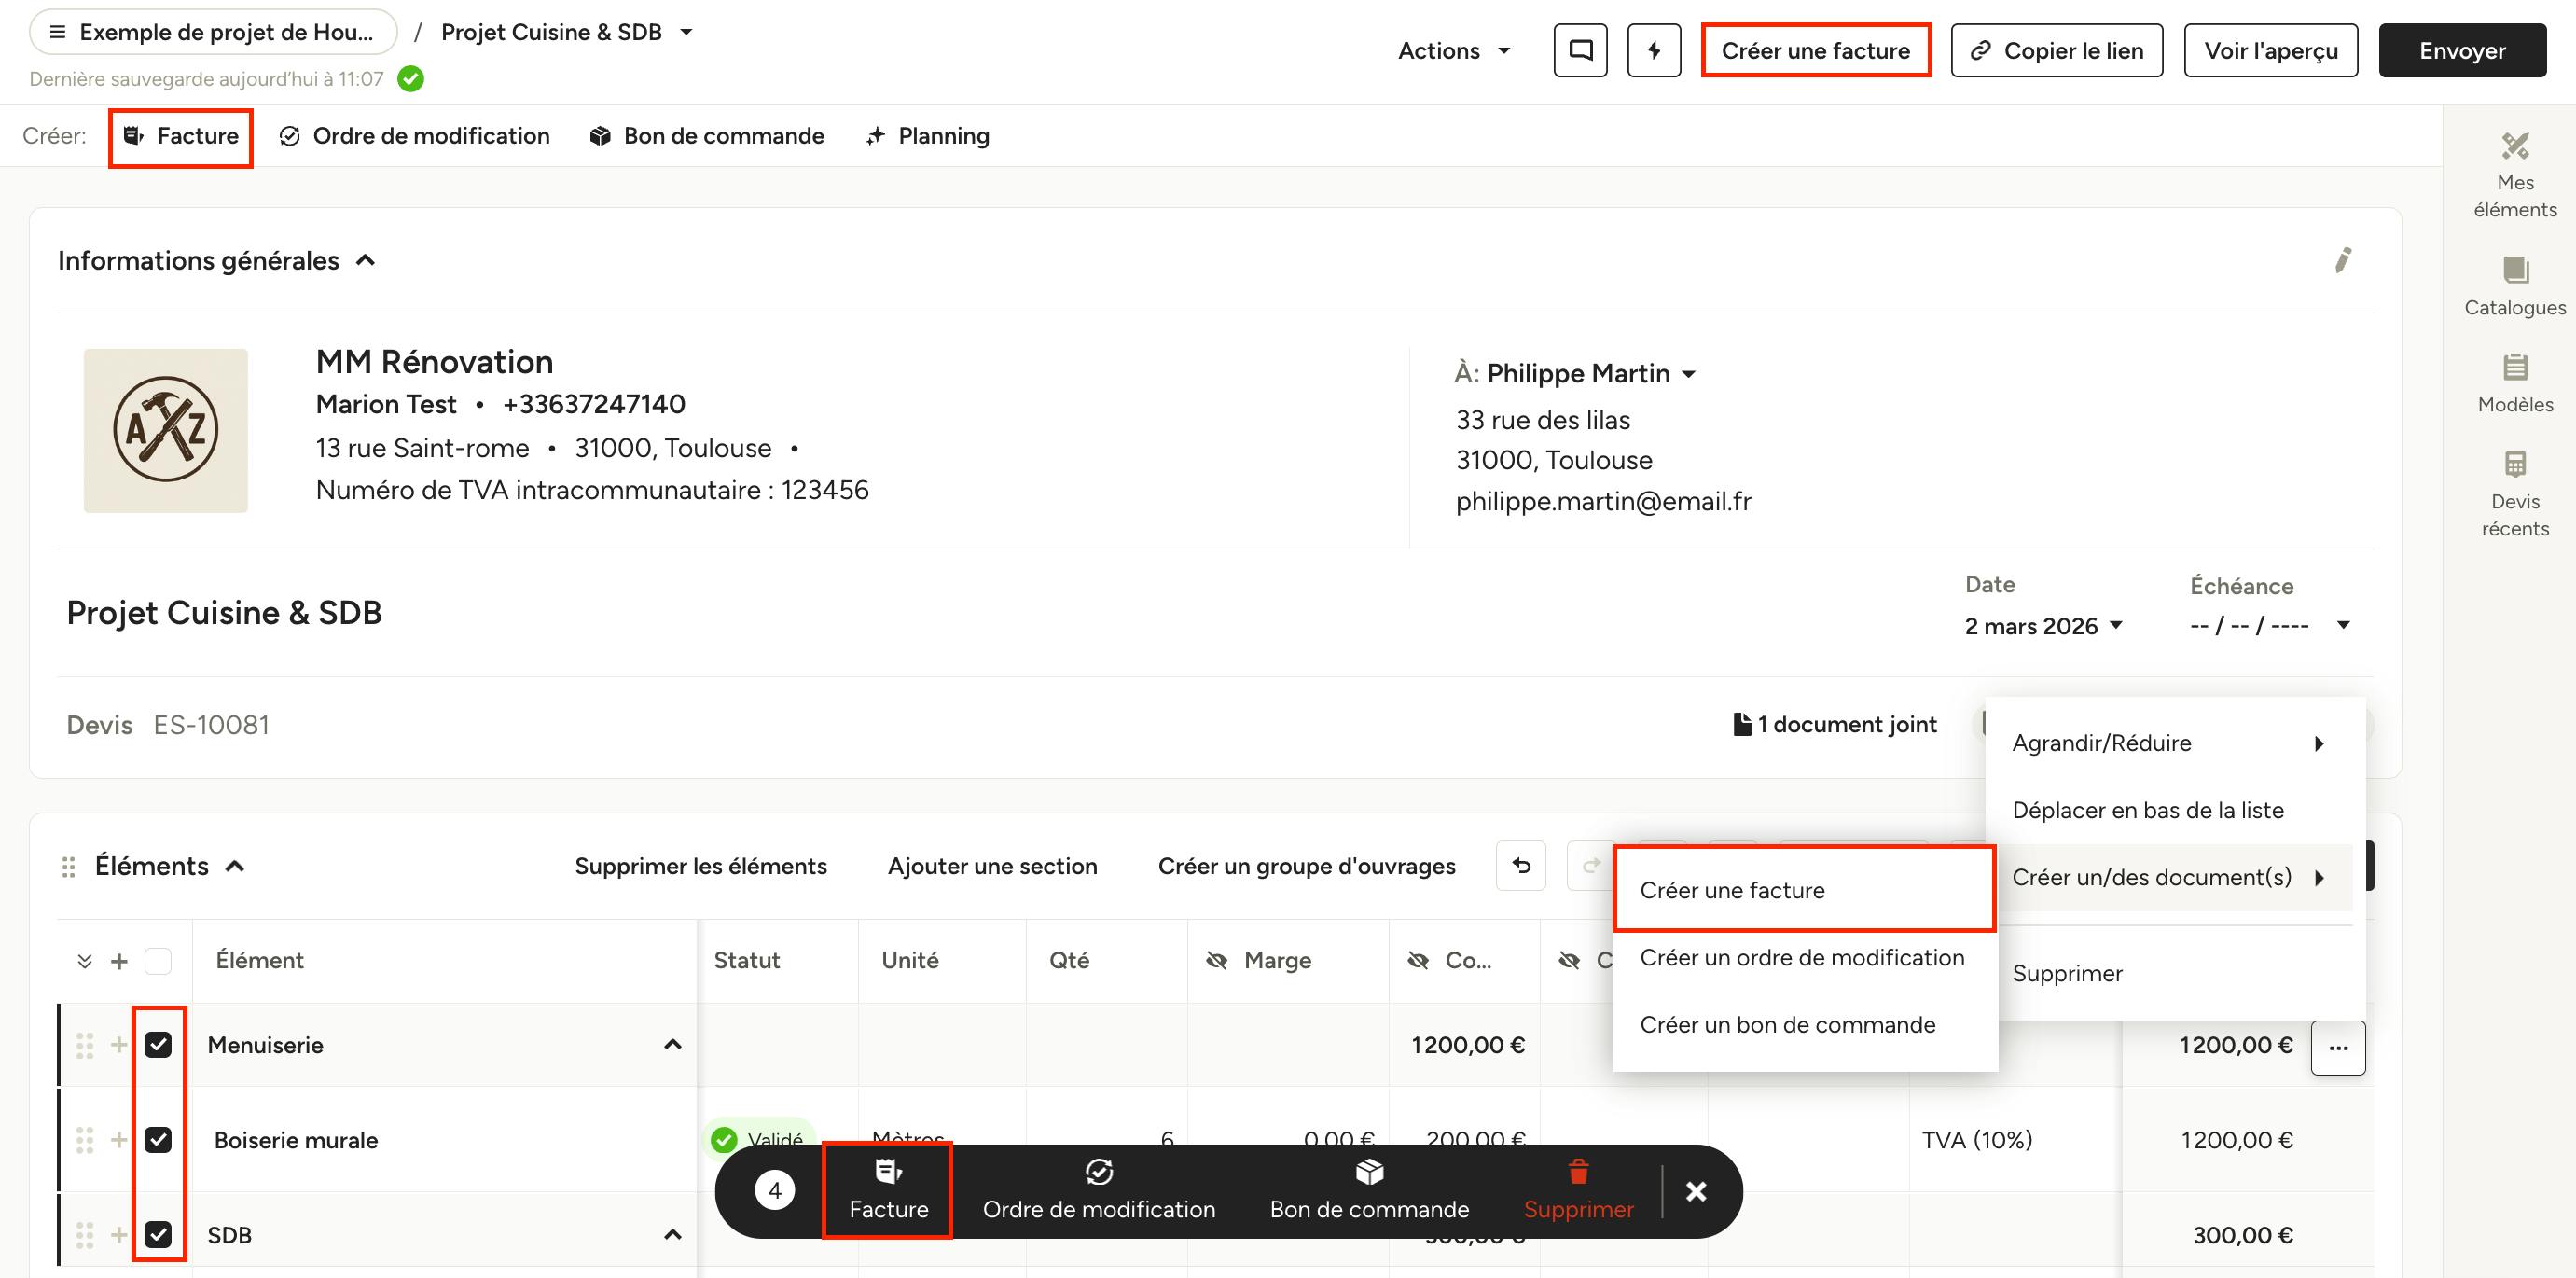2576x1278 pixels.
Task: Open the three-dot menu on Menuiserie row
Action: pos(2338,1047)
